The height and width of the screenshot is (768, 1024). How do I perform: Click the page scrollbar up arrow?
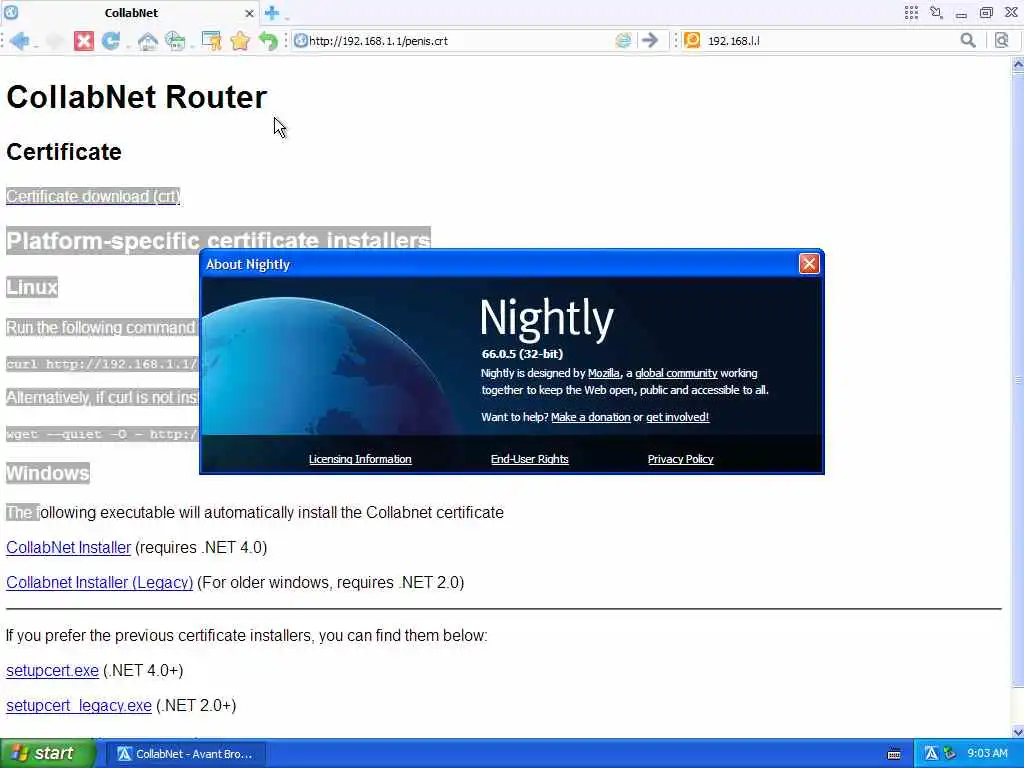tap(1017, 65)
